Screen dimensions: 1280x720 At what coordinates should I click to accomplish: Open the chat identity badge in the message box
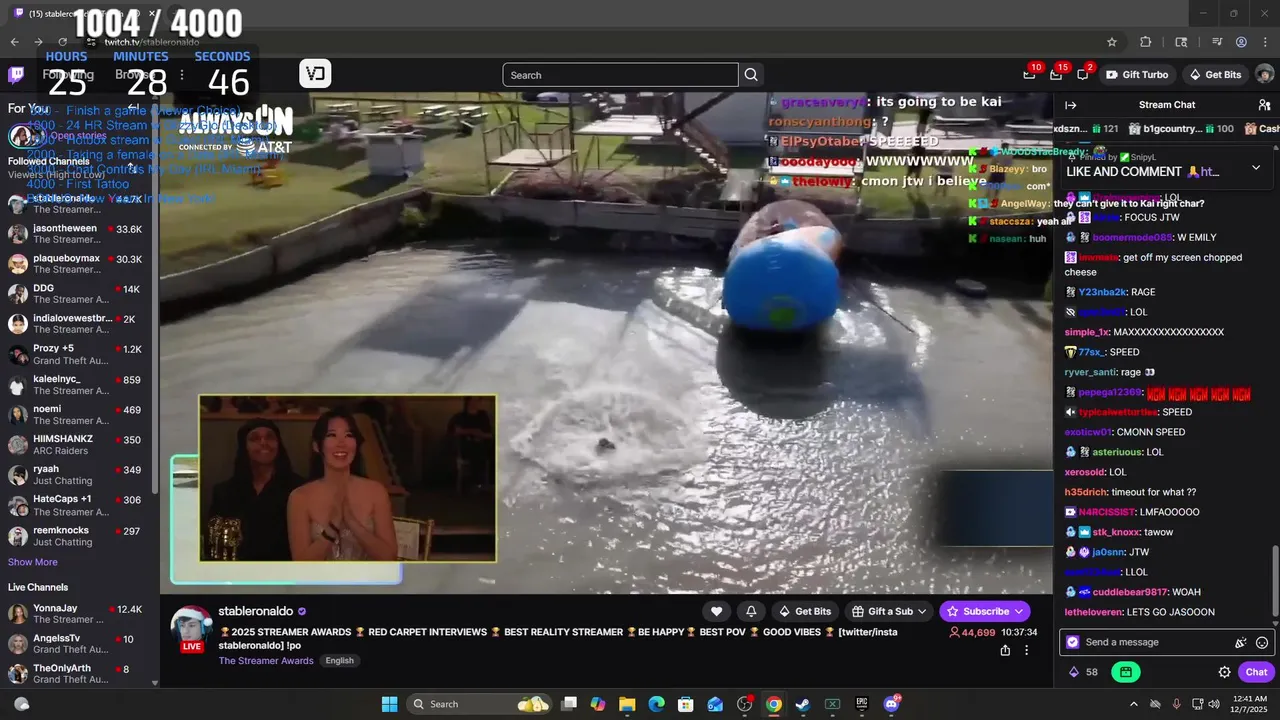(x=1073, y=642)
